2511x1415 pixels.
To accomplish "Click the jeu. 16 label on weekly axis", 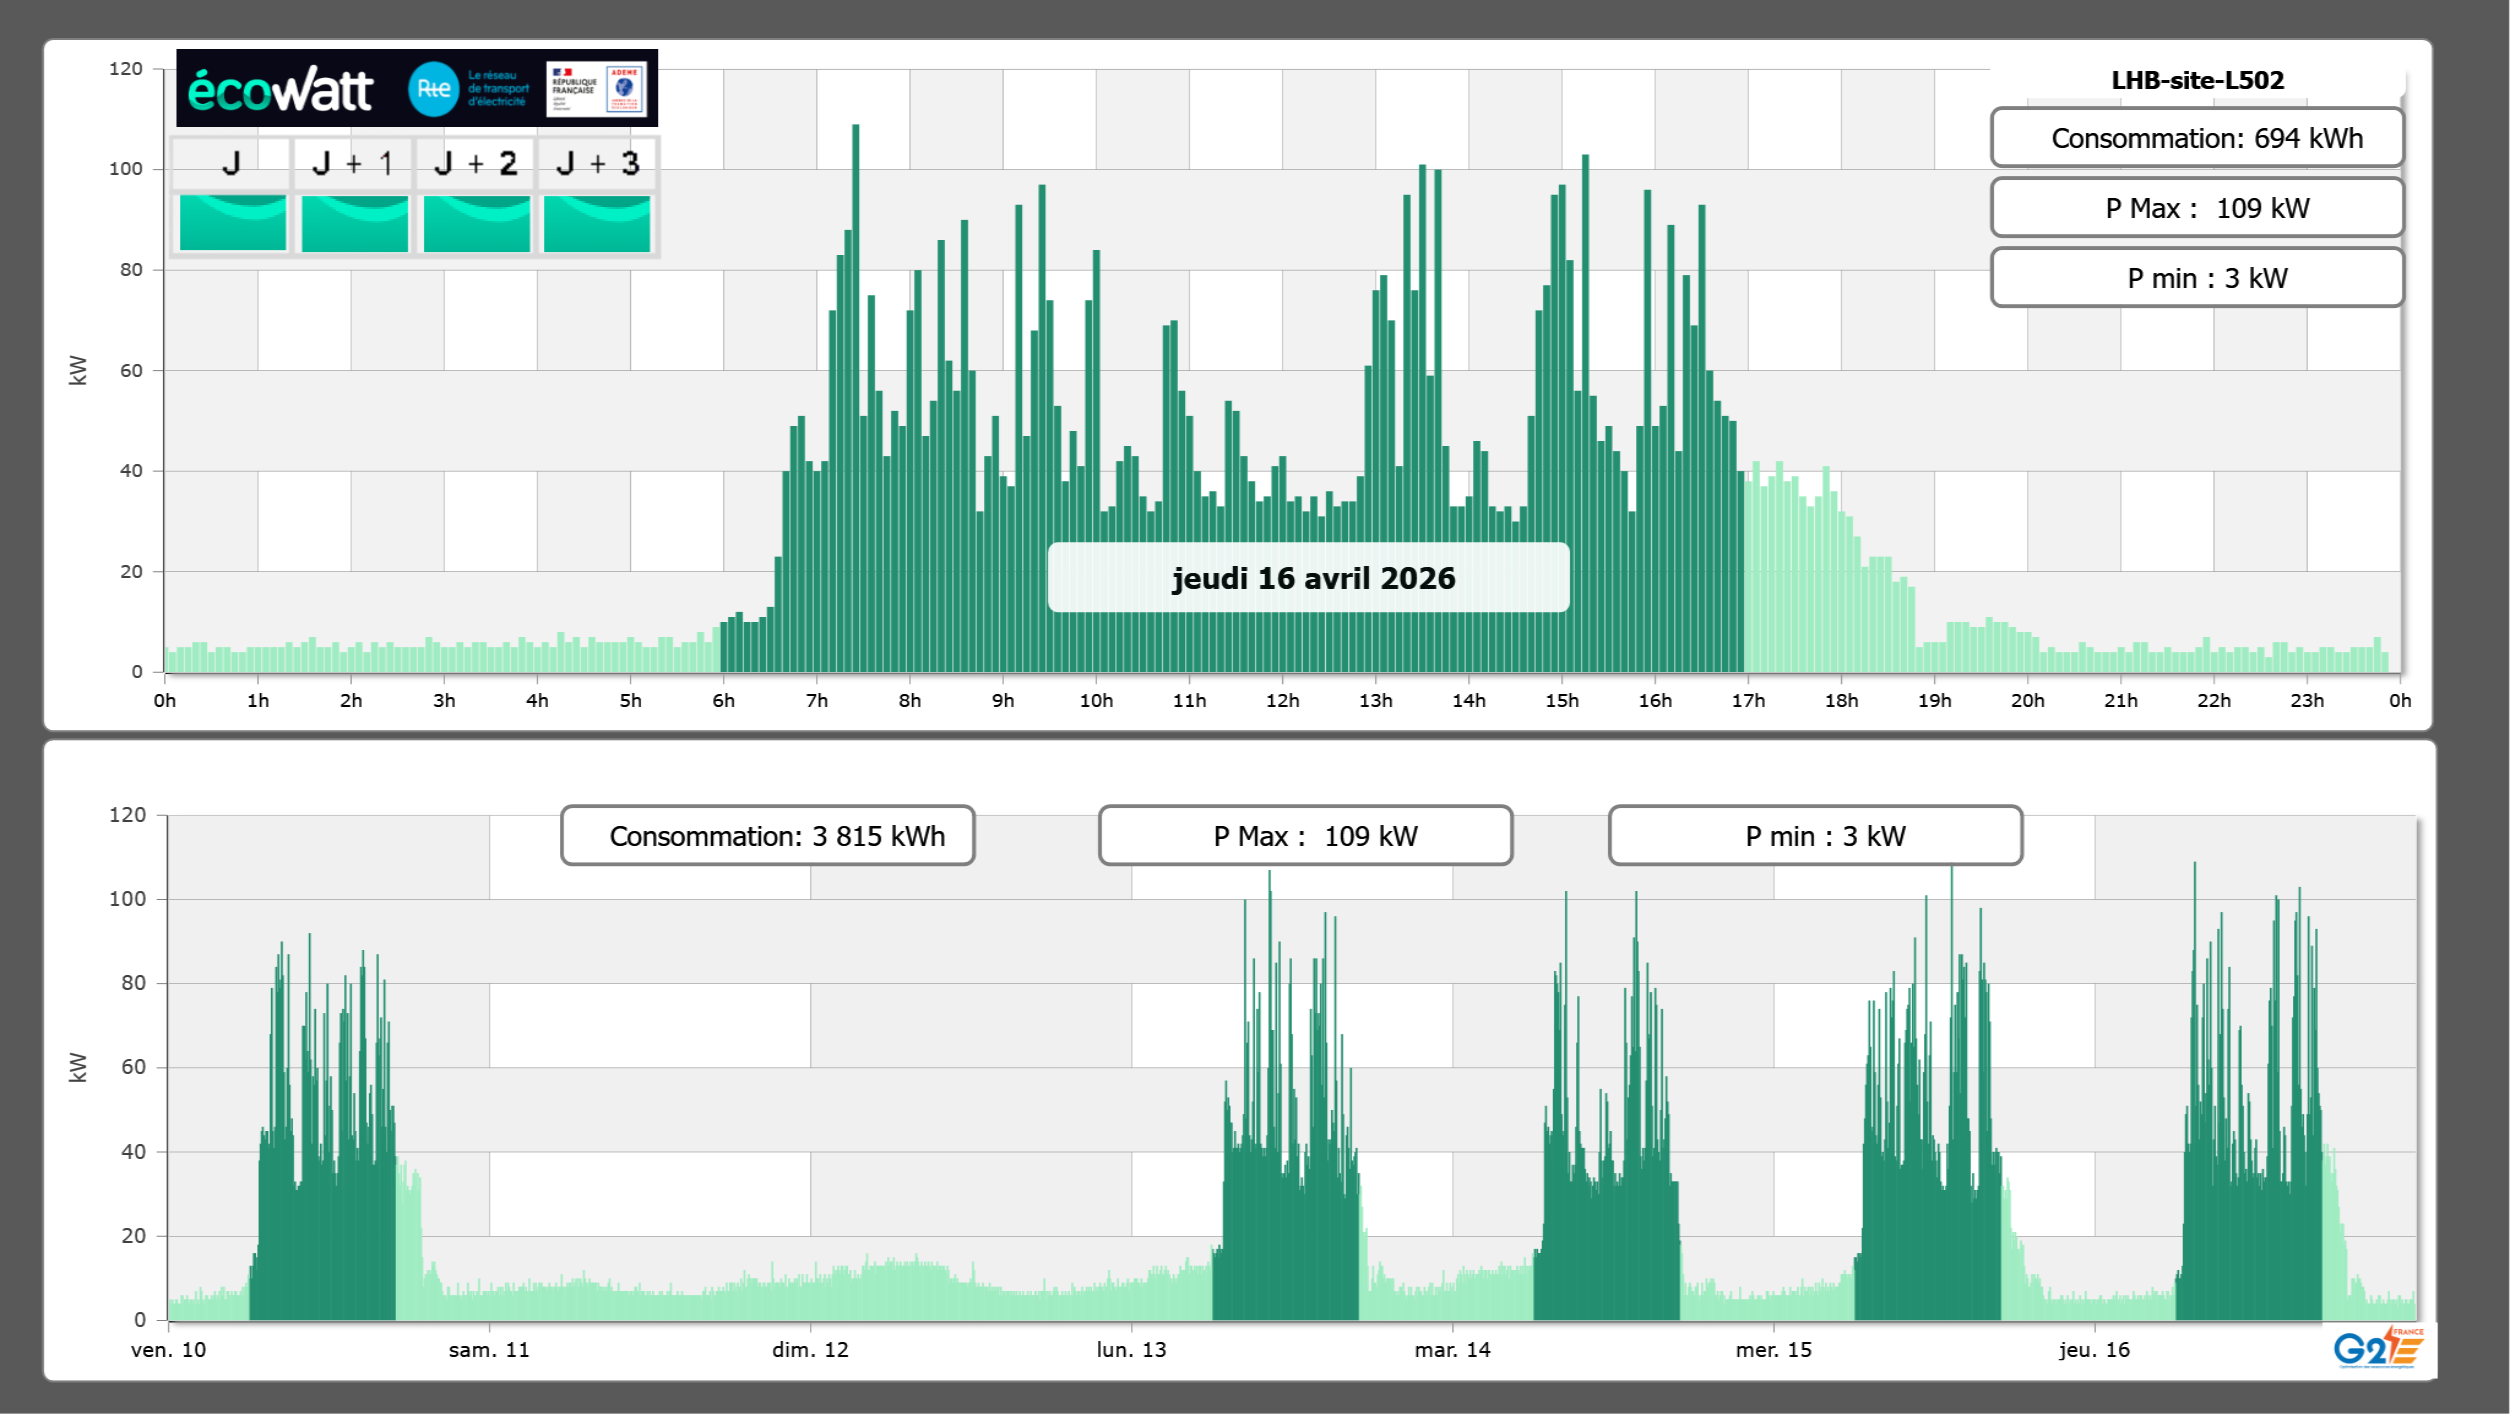I will (2094, 1350).
